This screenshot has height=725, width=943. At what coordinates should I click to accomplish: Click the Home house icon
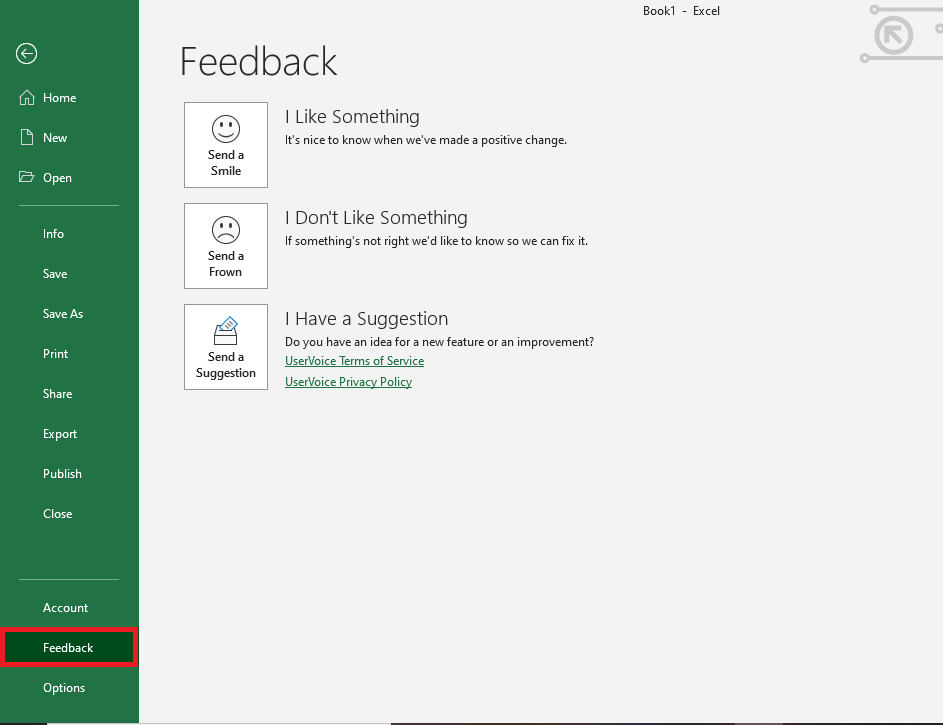point(26,97)
